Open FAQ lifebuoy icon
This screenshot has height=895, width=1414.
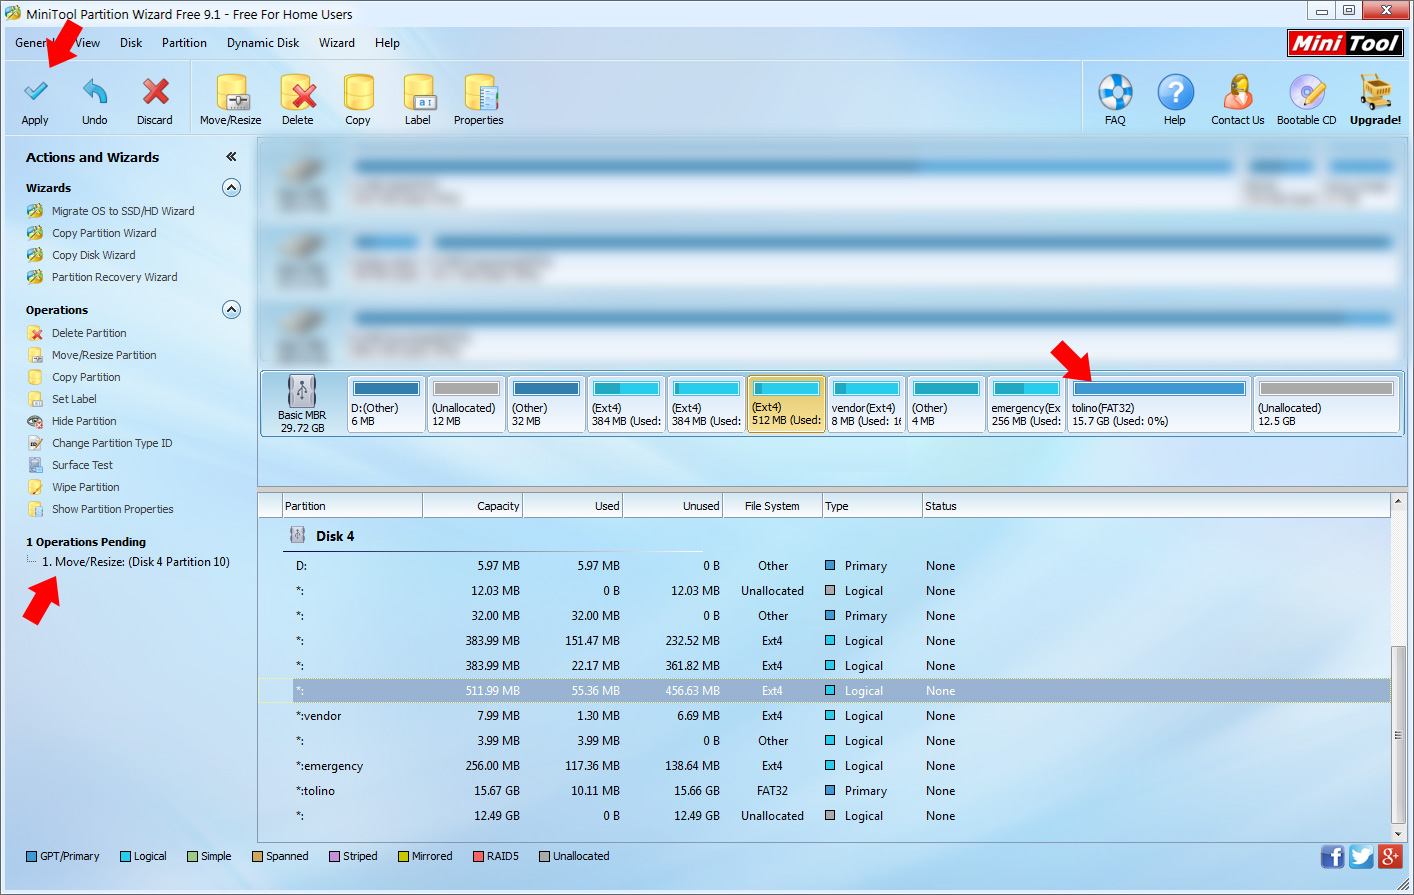click(x=1115, y=100)
